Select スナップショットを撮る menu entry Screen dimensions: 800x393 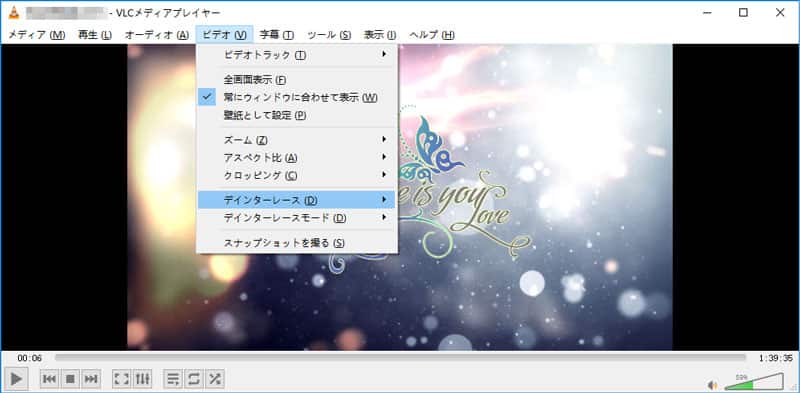click(296, 243)
